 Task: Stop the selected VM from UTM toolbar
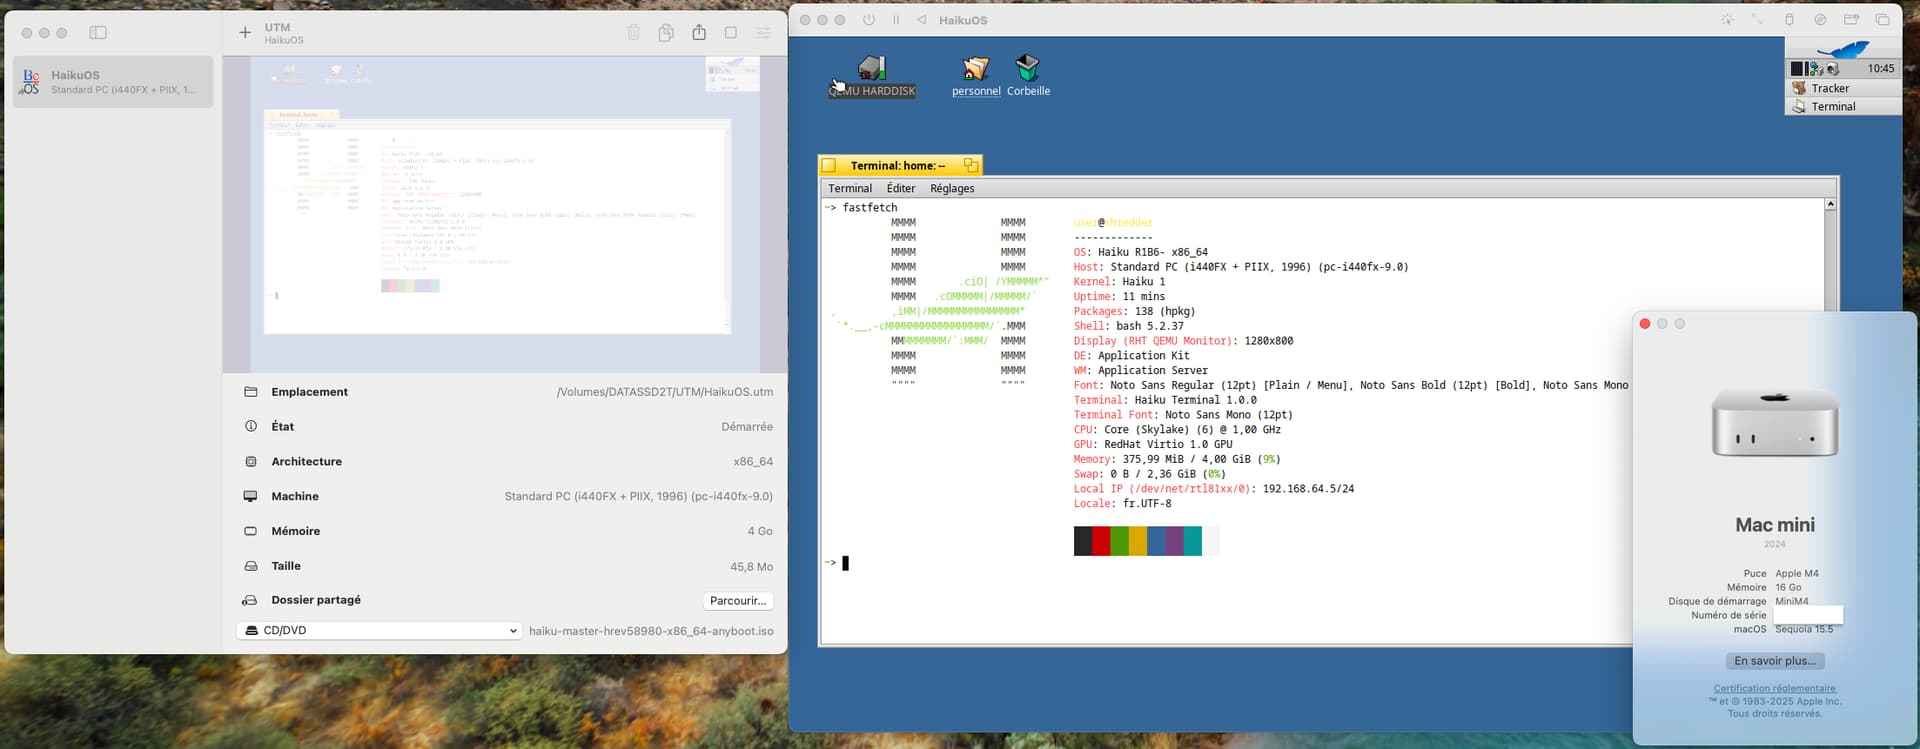(x=731, y=33)
